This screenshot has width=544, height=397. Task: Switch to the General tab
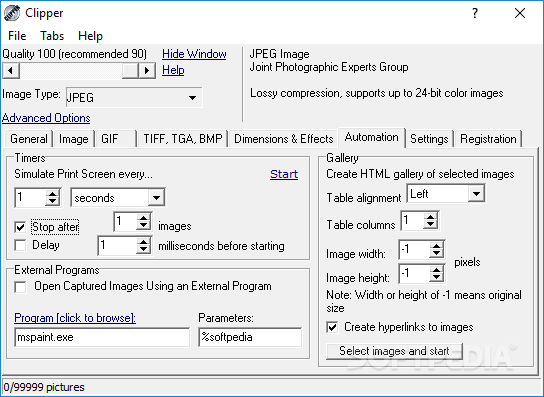point(29,139)
